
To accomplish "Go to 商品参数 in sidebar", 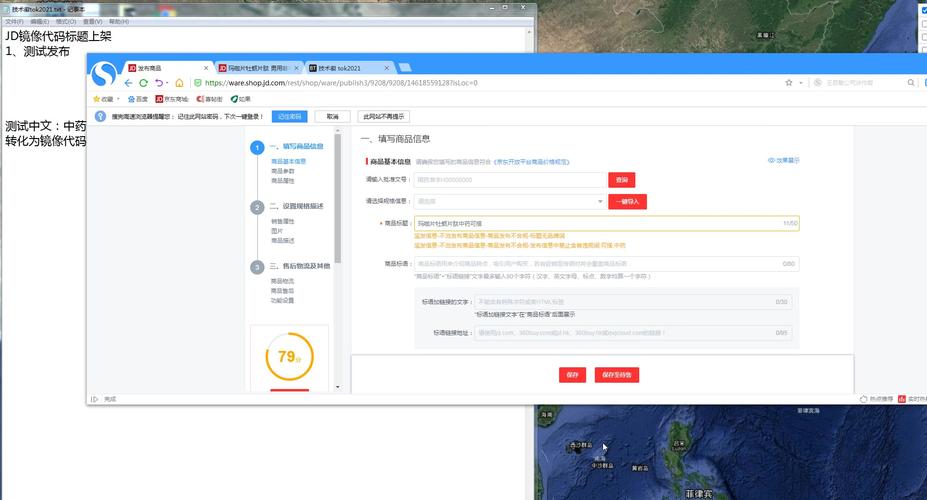I will [x=283, y=171].
